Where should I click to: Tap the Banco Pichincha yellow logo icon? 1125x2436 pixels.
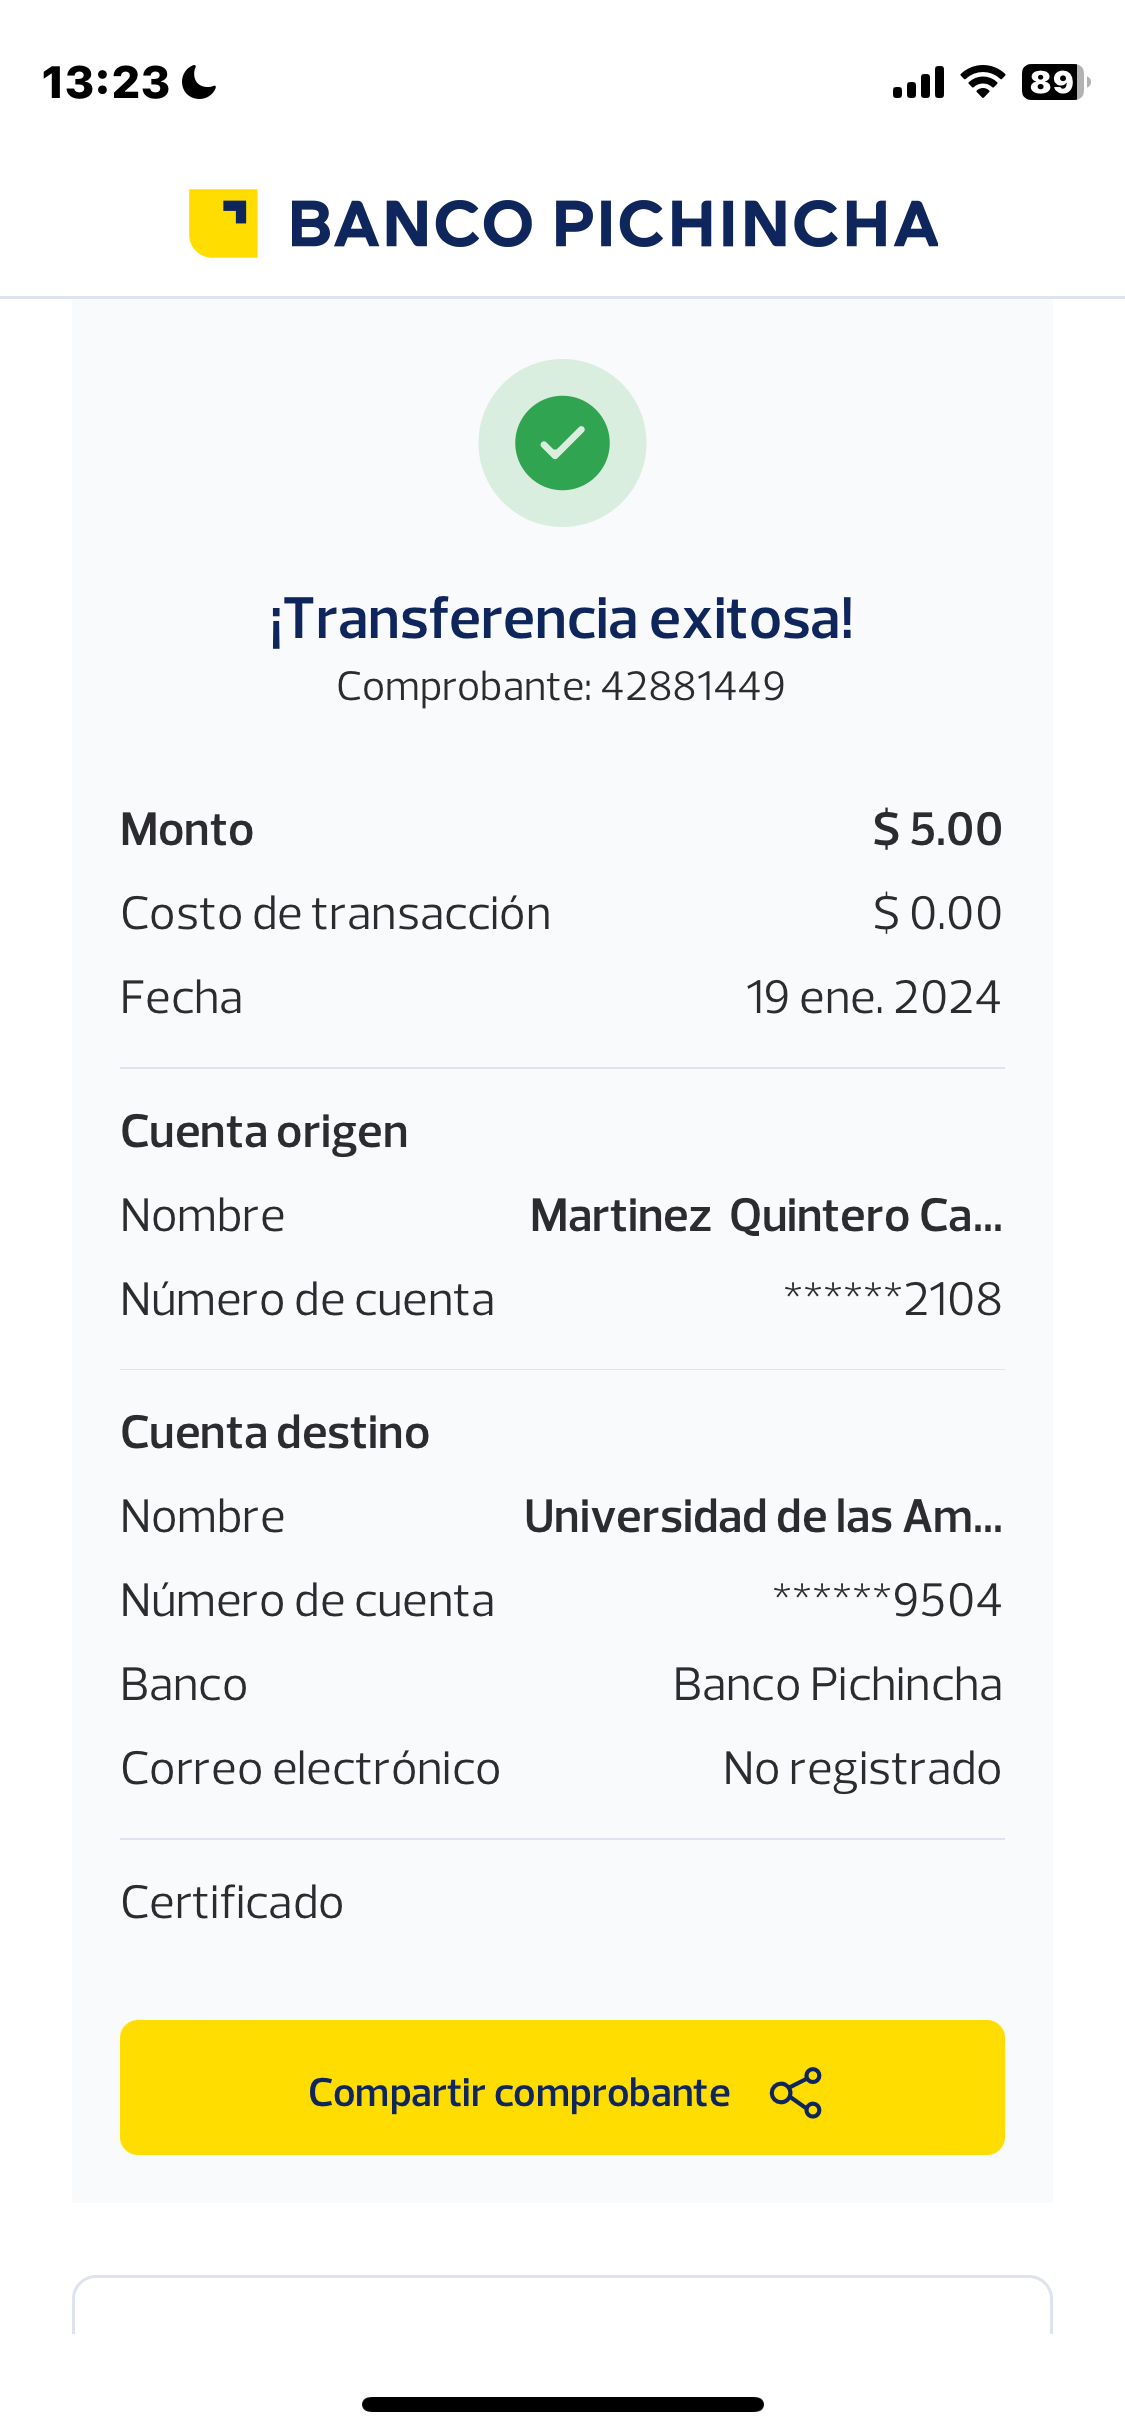click(x=223, y=223)
